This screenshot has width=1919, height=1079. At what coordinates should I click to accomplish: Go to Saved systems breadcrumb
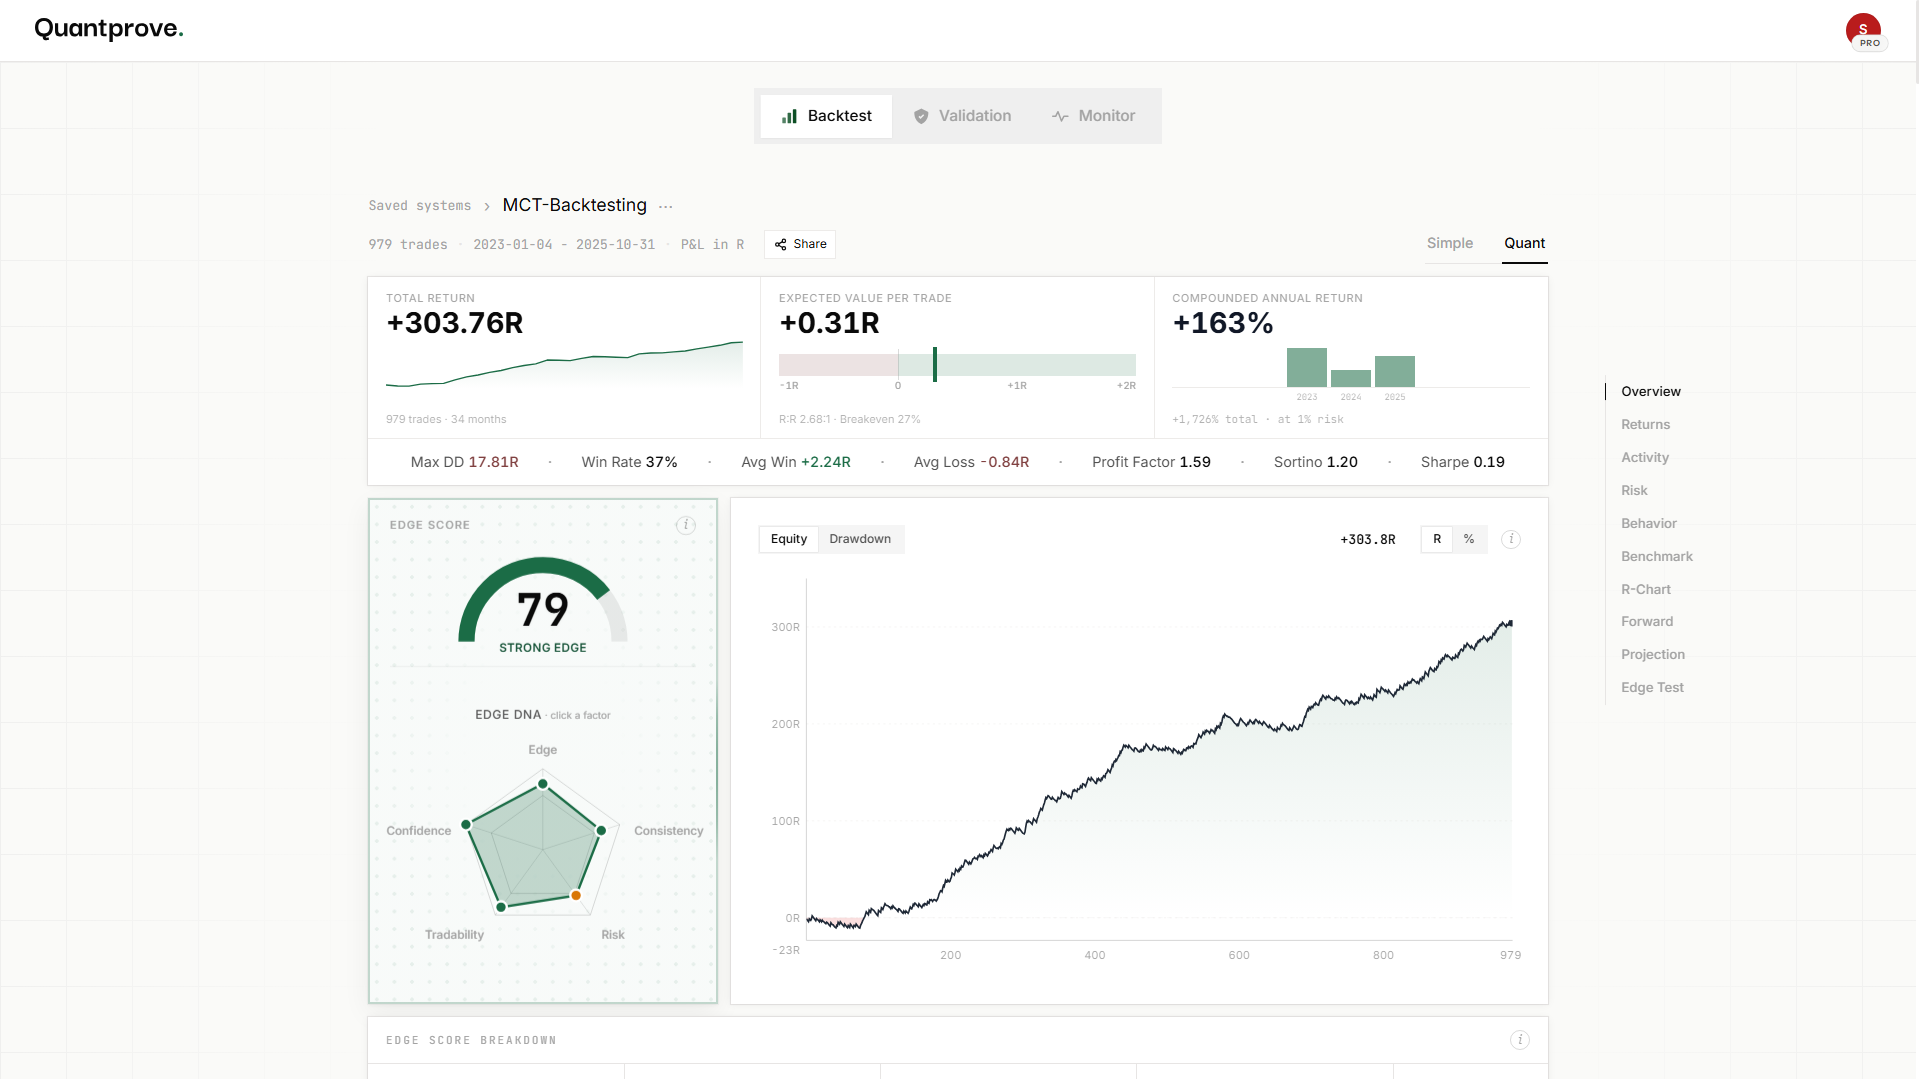419,206
